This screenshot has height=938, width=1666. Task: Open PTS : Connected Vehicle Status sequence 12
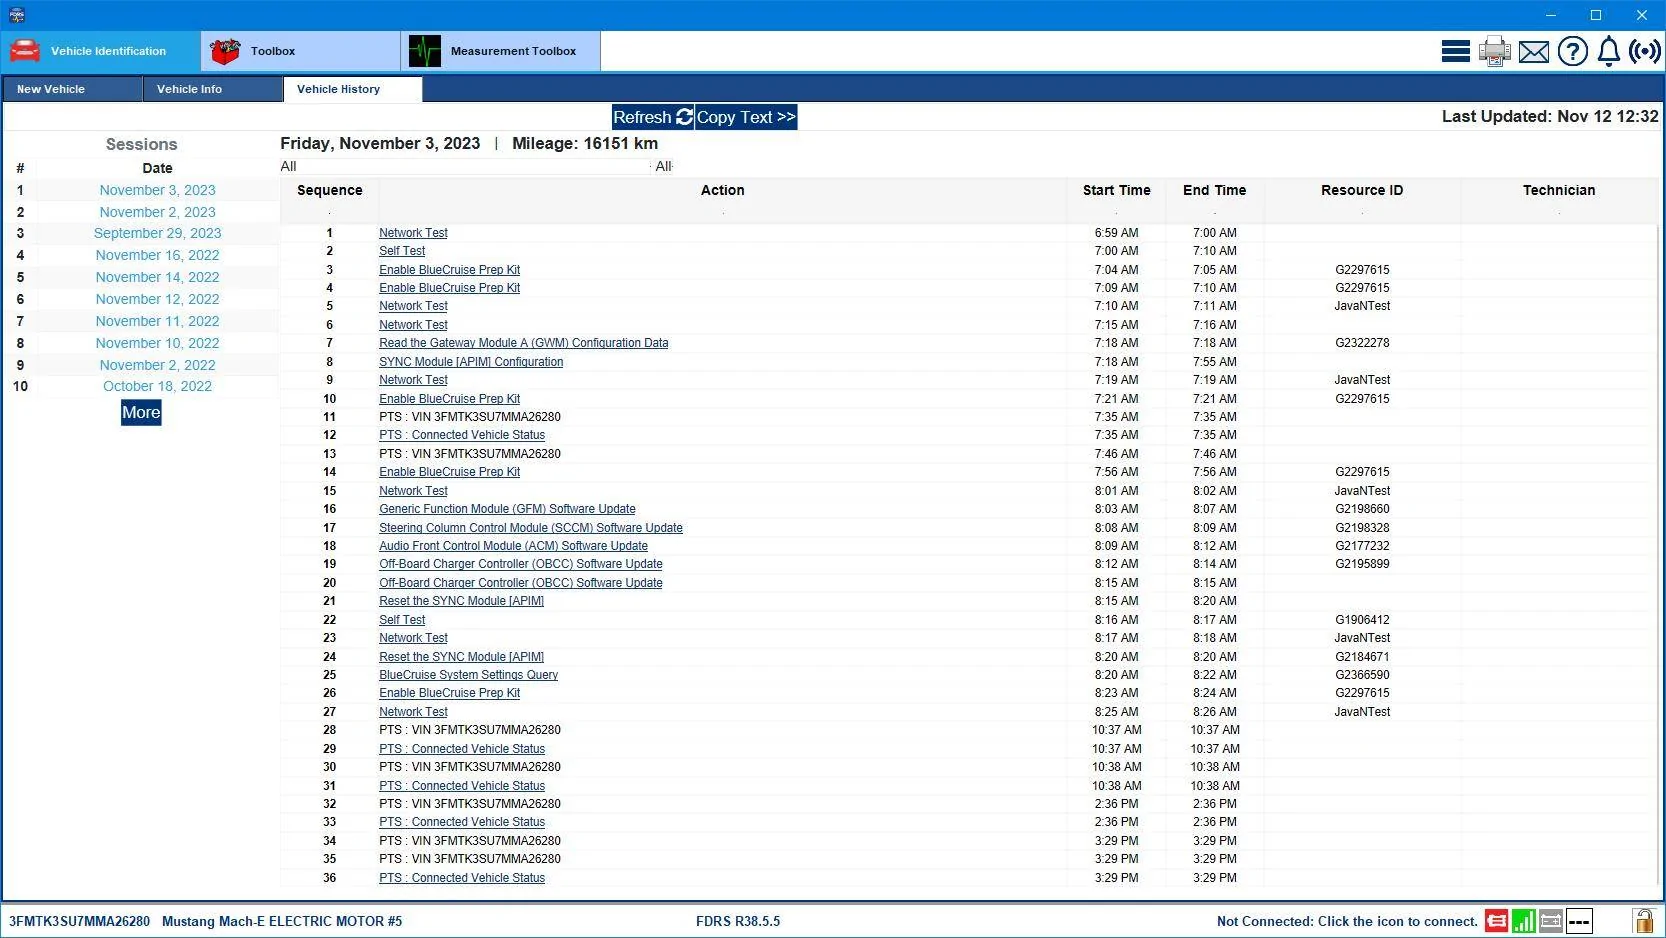pos(462,435)
